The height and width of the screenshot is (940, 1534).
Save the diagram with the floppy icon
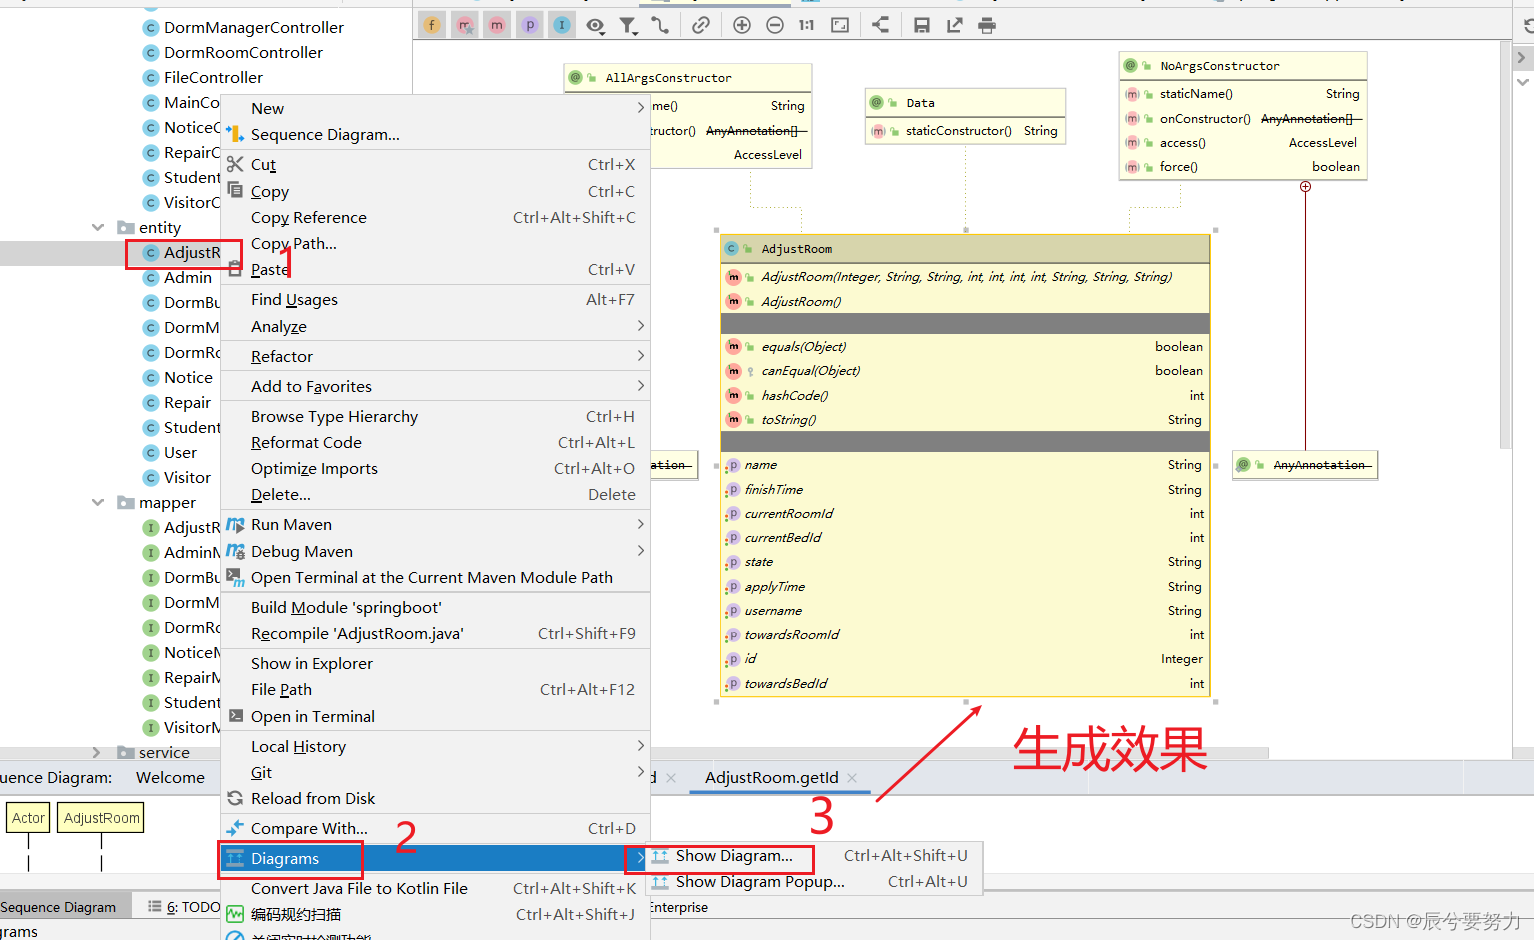pos(922,25)
